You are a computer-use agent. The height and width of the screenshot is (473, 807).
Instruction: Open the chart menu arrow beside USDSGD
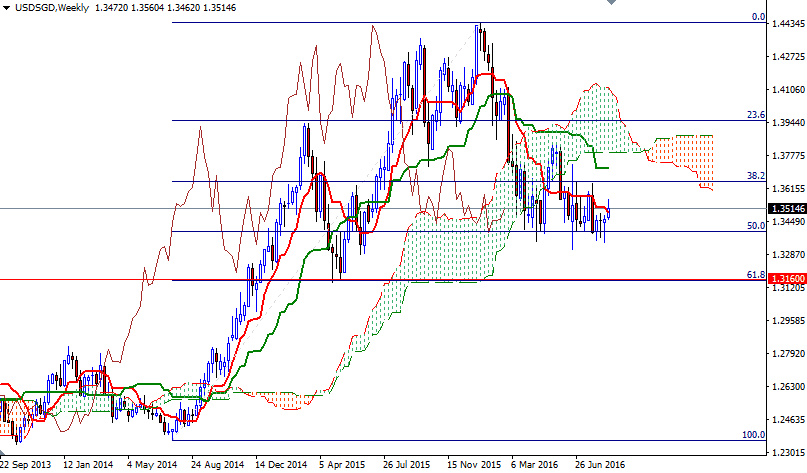[6, 8]
